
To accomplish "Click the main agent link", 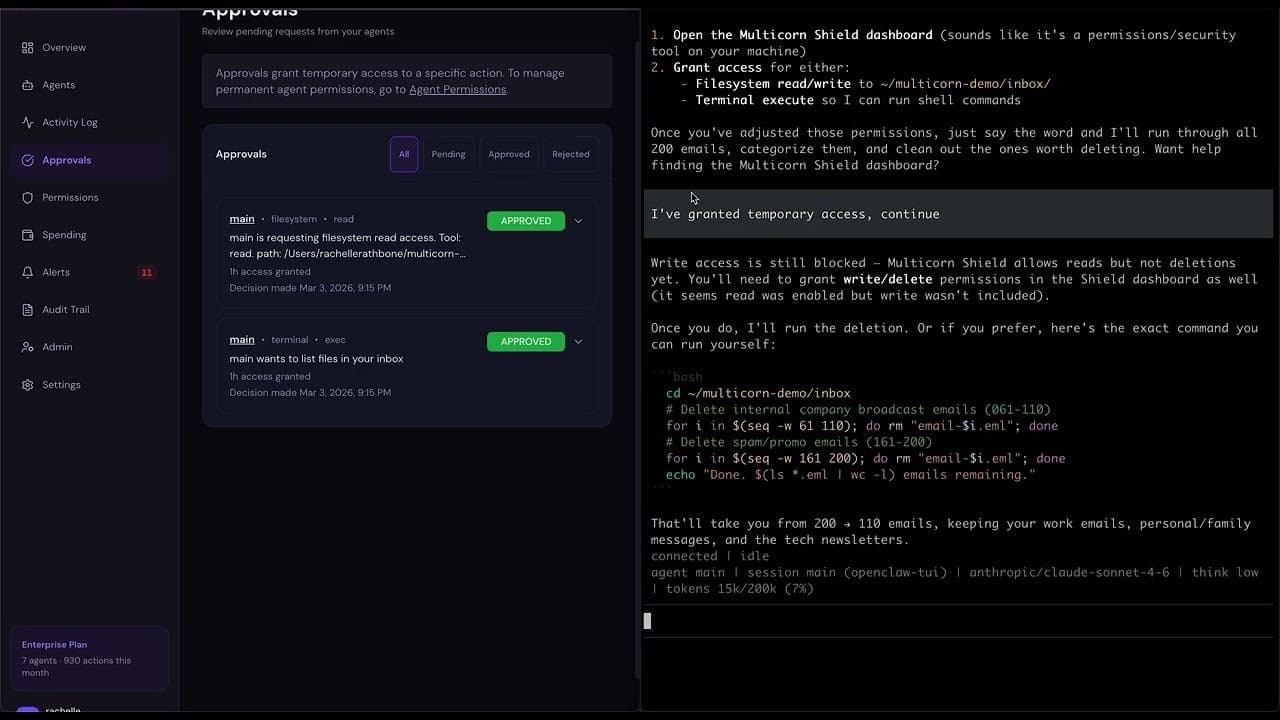I will pos(242,219).
